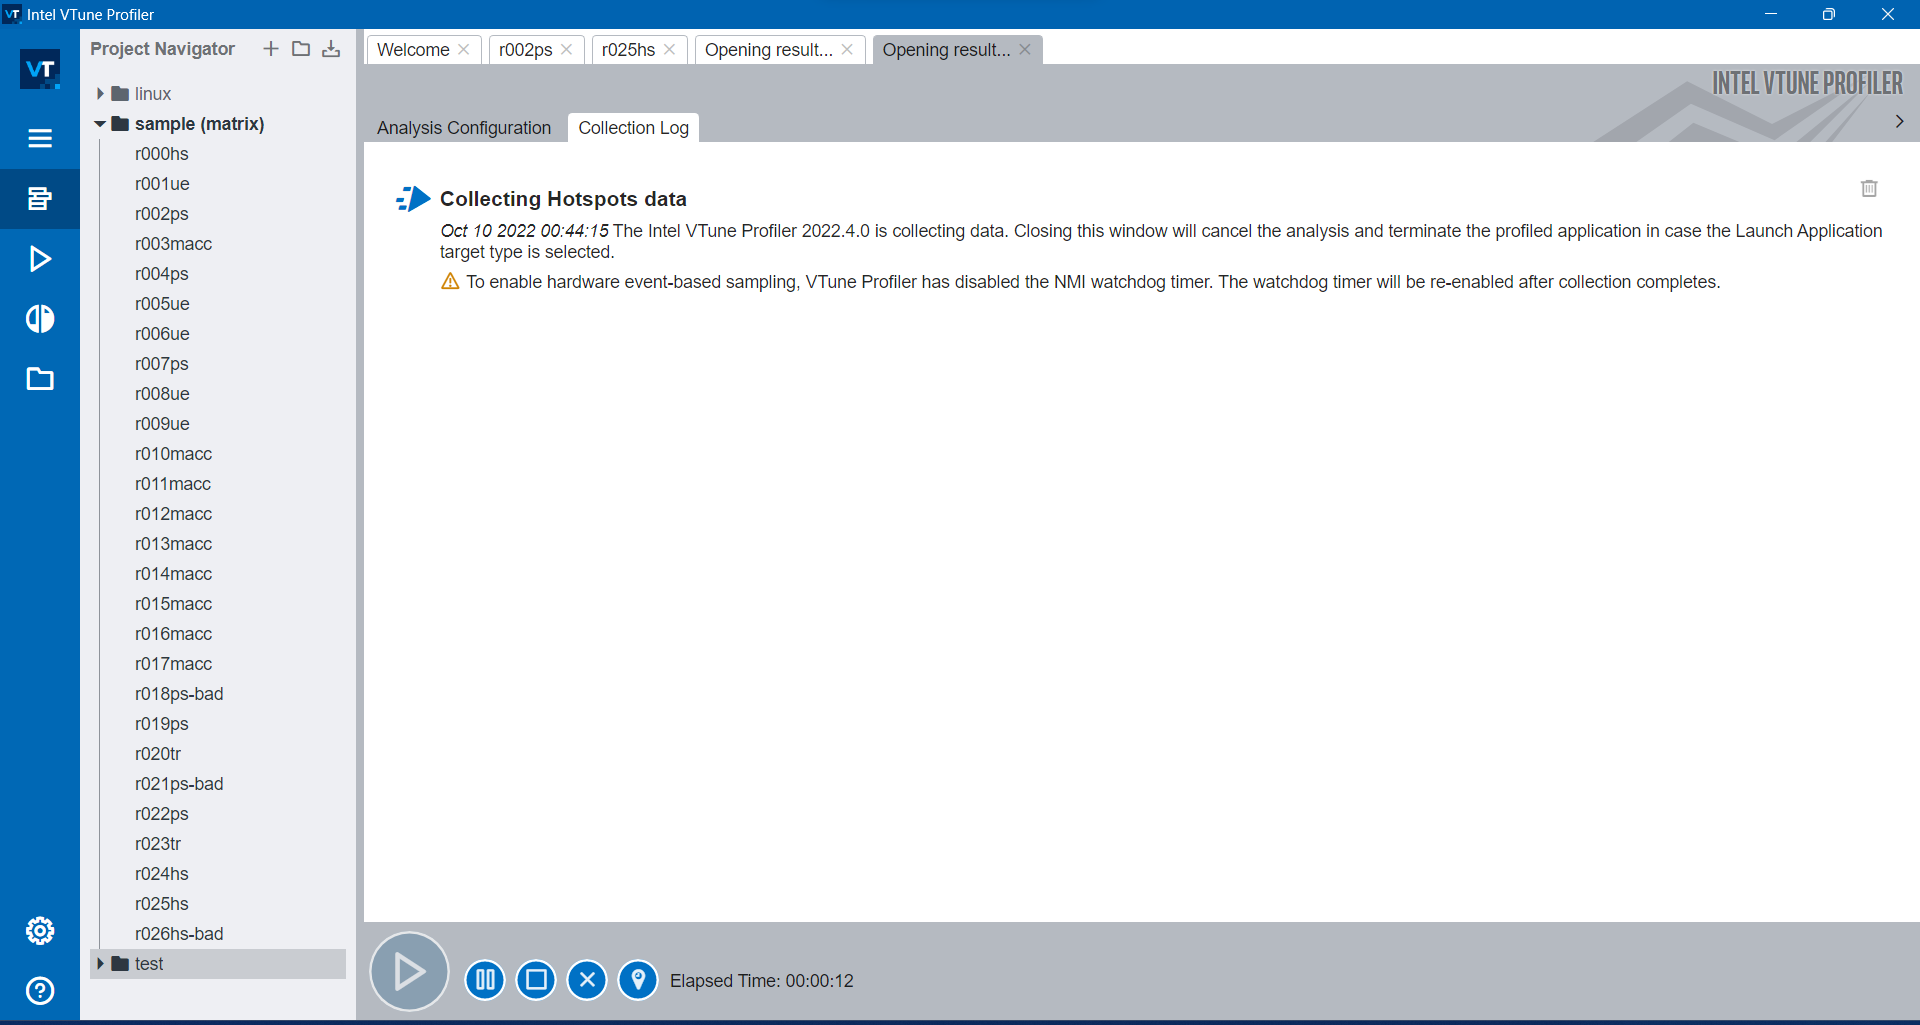This screenshot has height=1025, width=1920.
Task: Open Help question mark icon
Action: click(x=40, y=991)
